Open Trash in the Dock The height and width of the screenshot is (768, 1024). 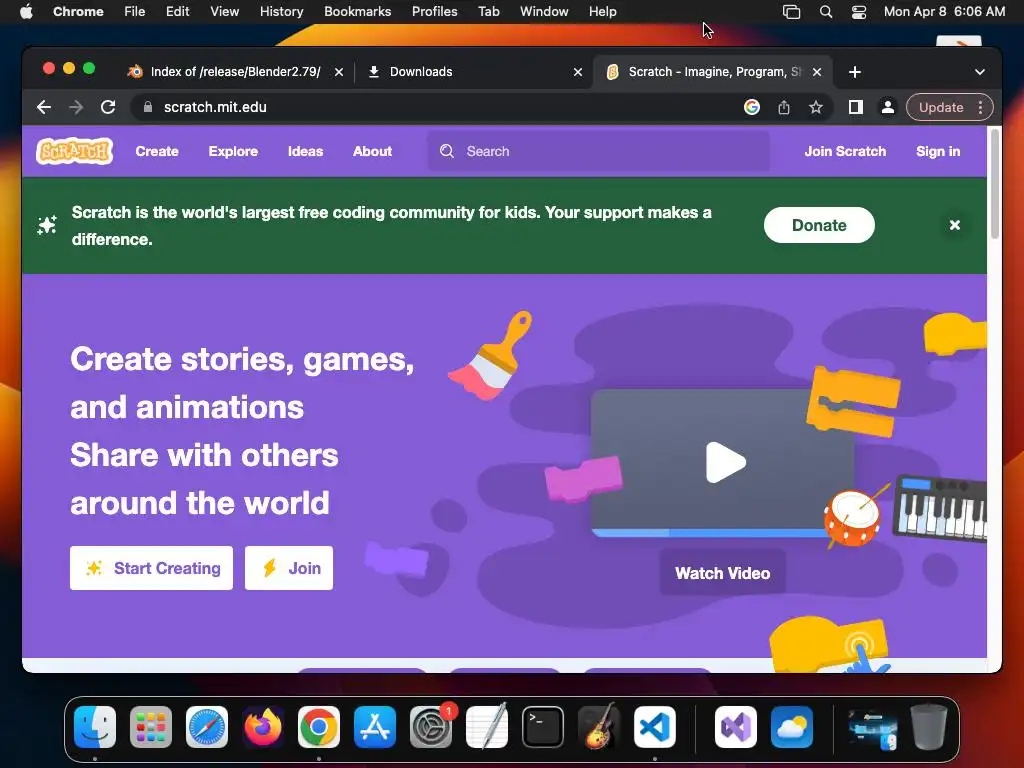929,727
